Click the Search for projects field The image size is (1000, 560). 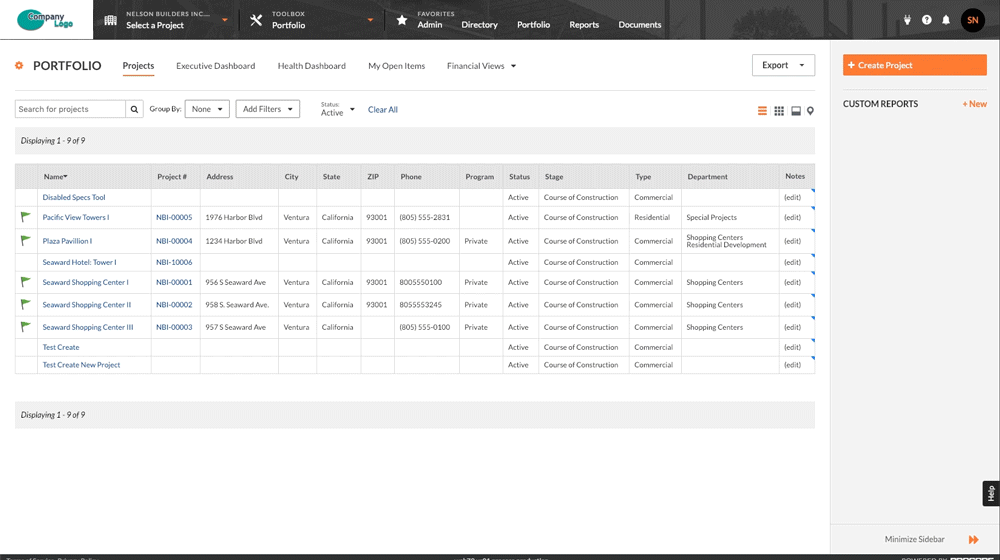(x=70, y=109)
